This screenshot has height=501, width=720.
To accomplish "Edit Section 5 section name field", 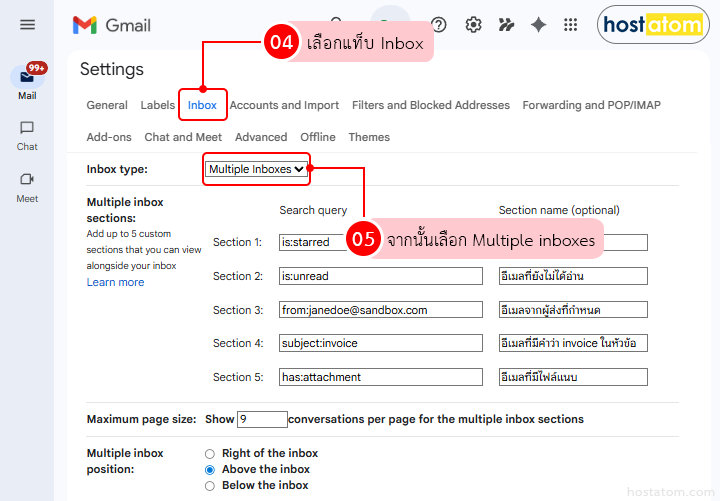I will [573, 377].
